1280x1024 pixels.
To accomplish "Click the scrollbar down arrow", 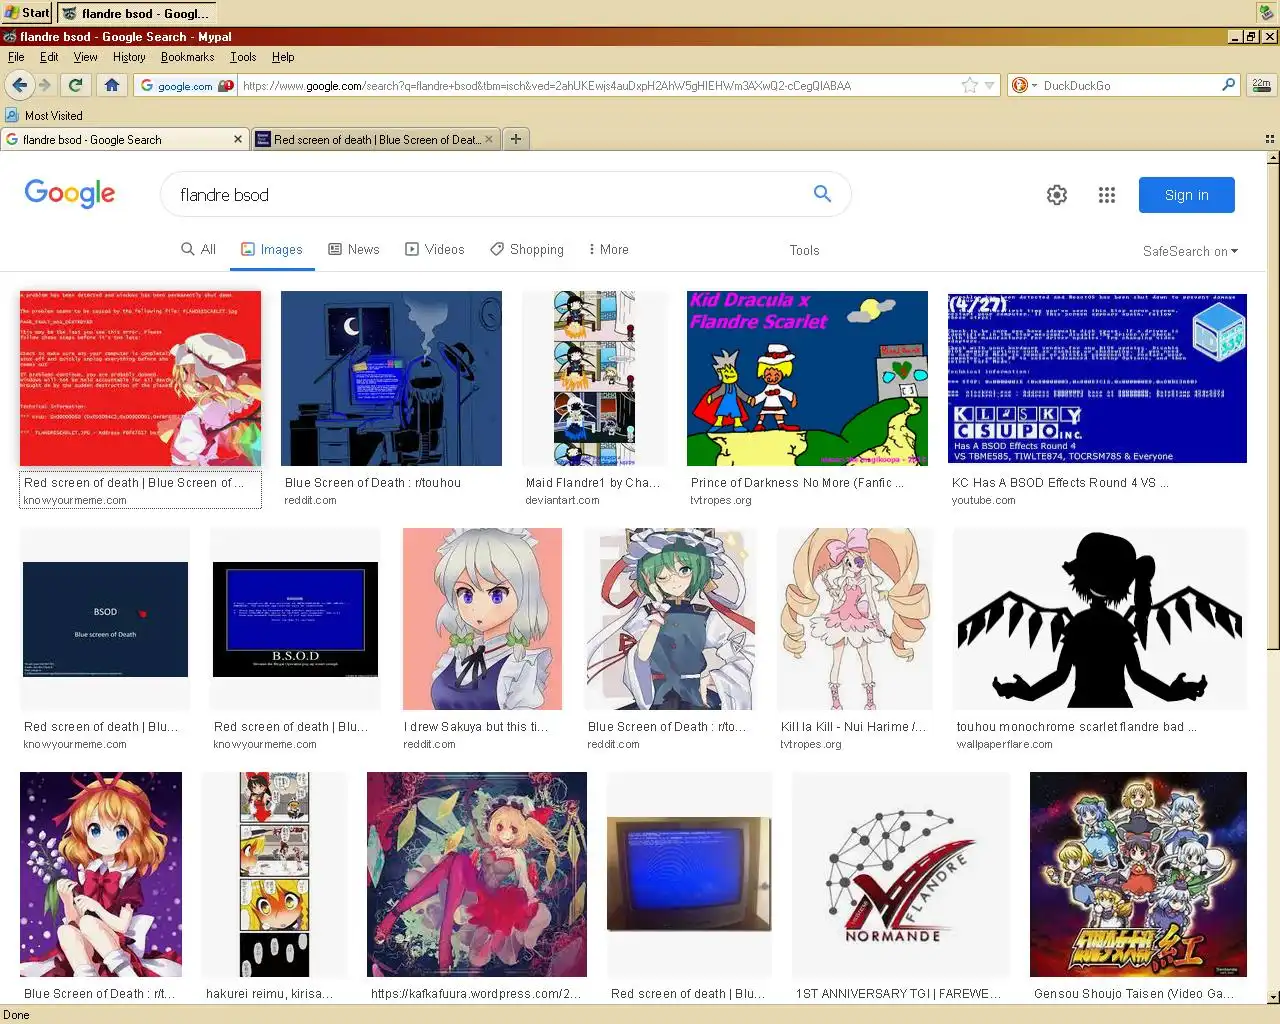I will tap(1272, 997).
